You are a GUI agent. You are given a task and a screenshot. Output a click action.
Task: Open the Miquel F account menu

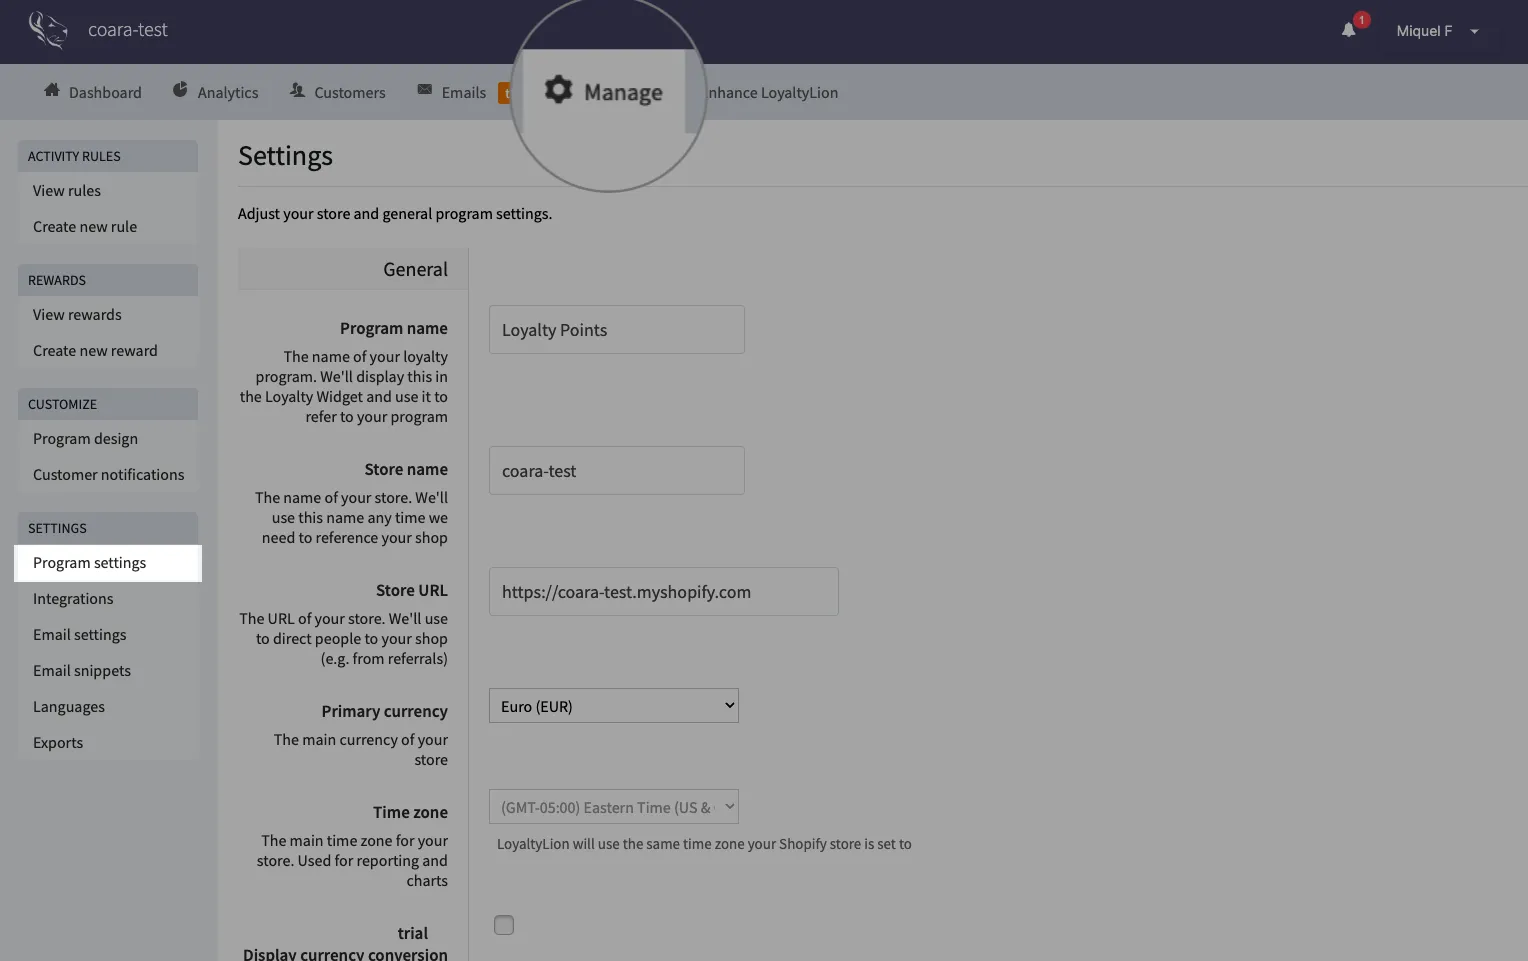pos(1436,31)
